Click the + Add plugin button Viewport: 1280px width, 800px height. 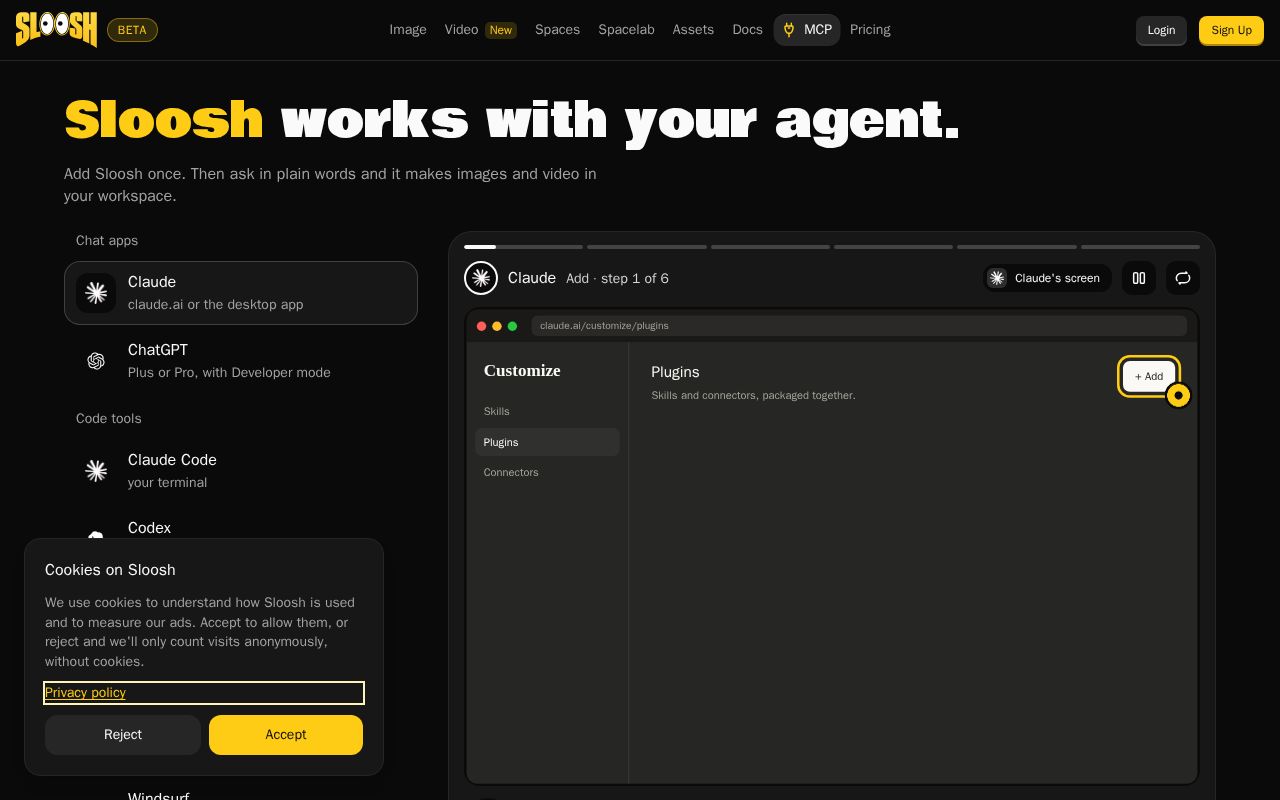(x=1149, y=376)
